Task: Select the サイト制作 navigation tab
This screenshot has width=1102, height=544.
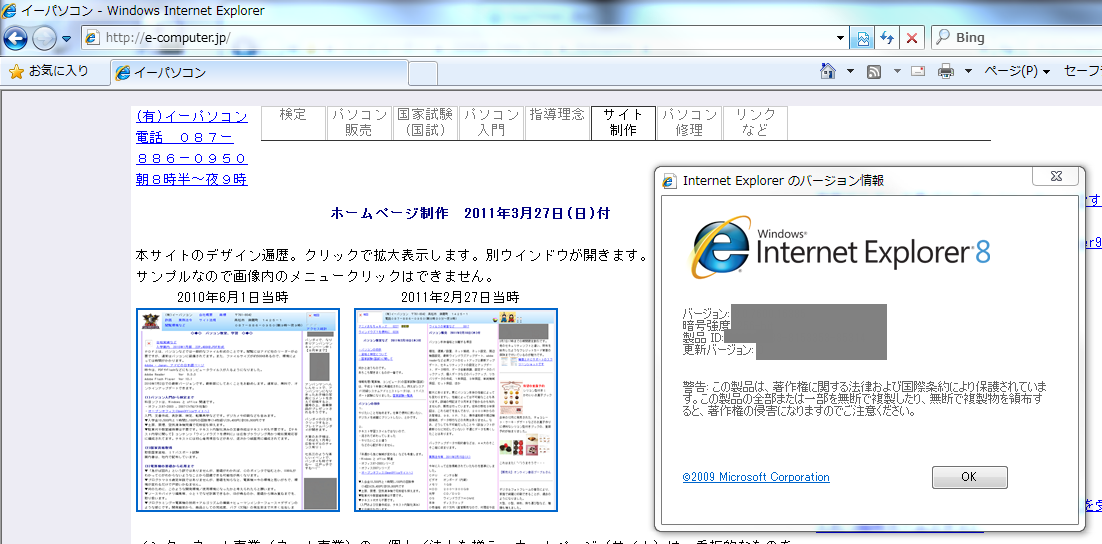Action: (623, 122)
